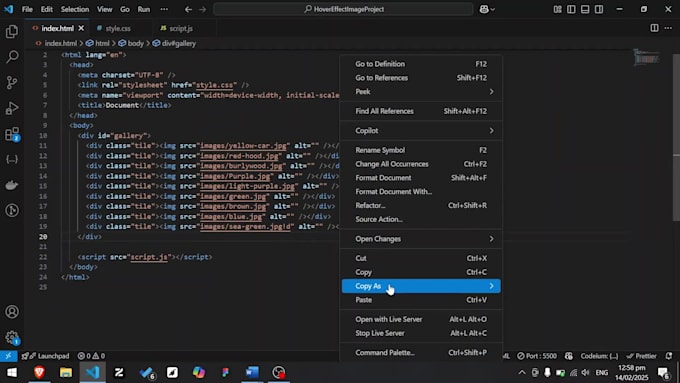Toggle Secondary Side Bar visibility

[599, 9]
